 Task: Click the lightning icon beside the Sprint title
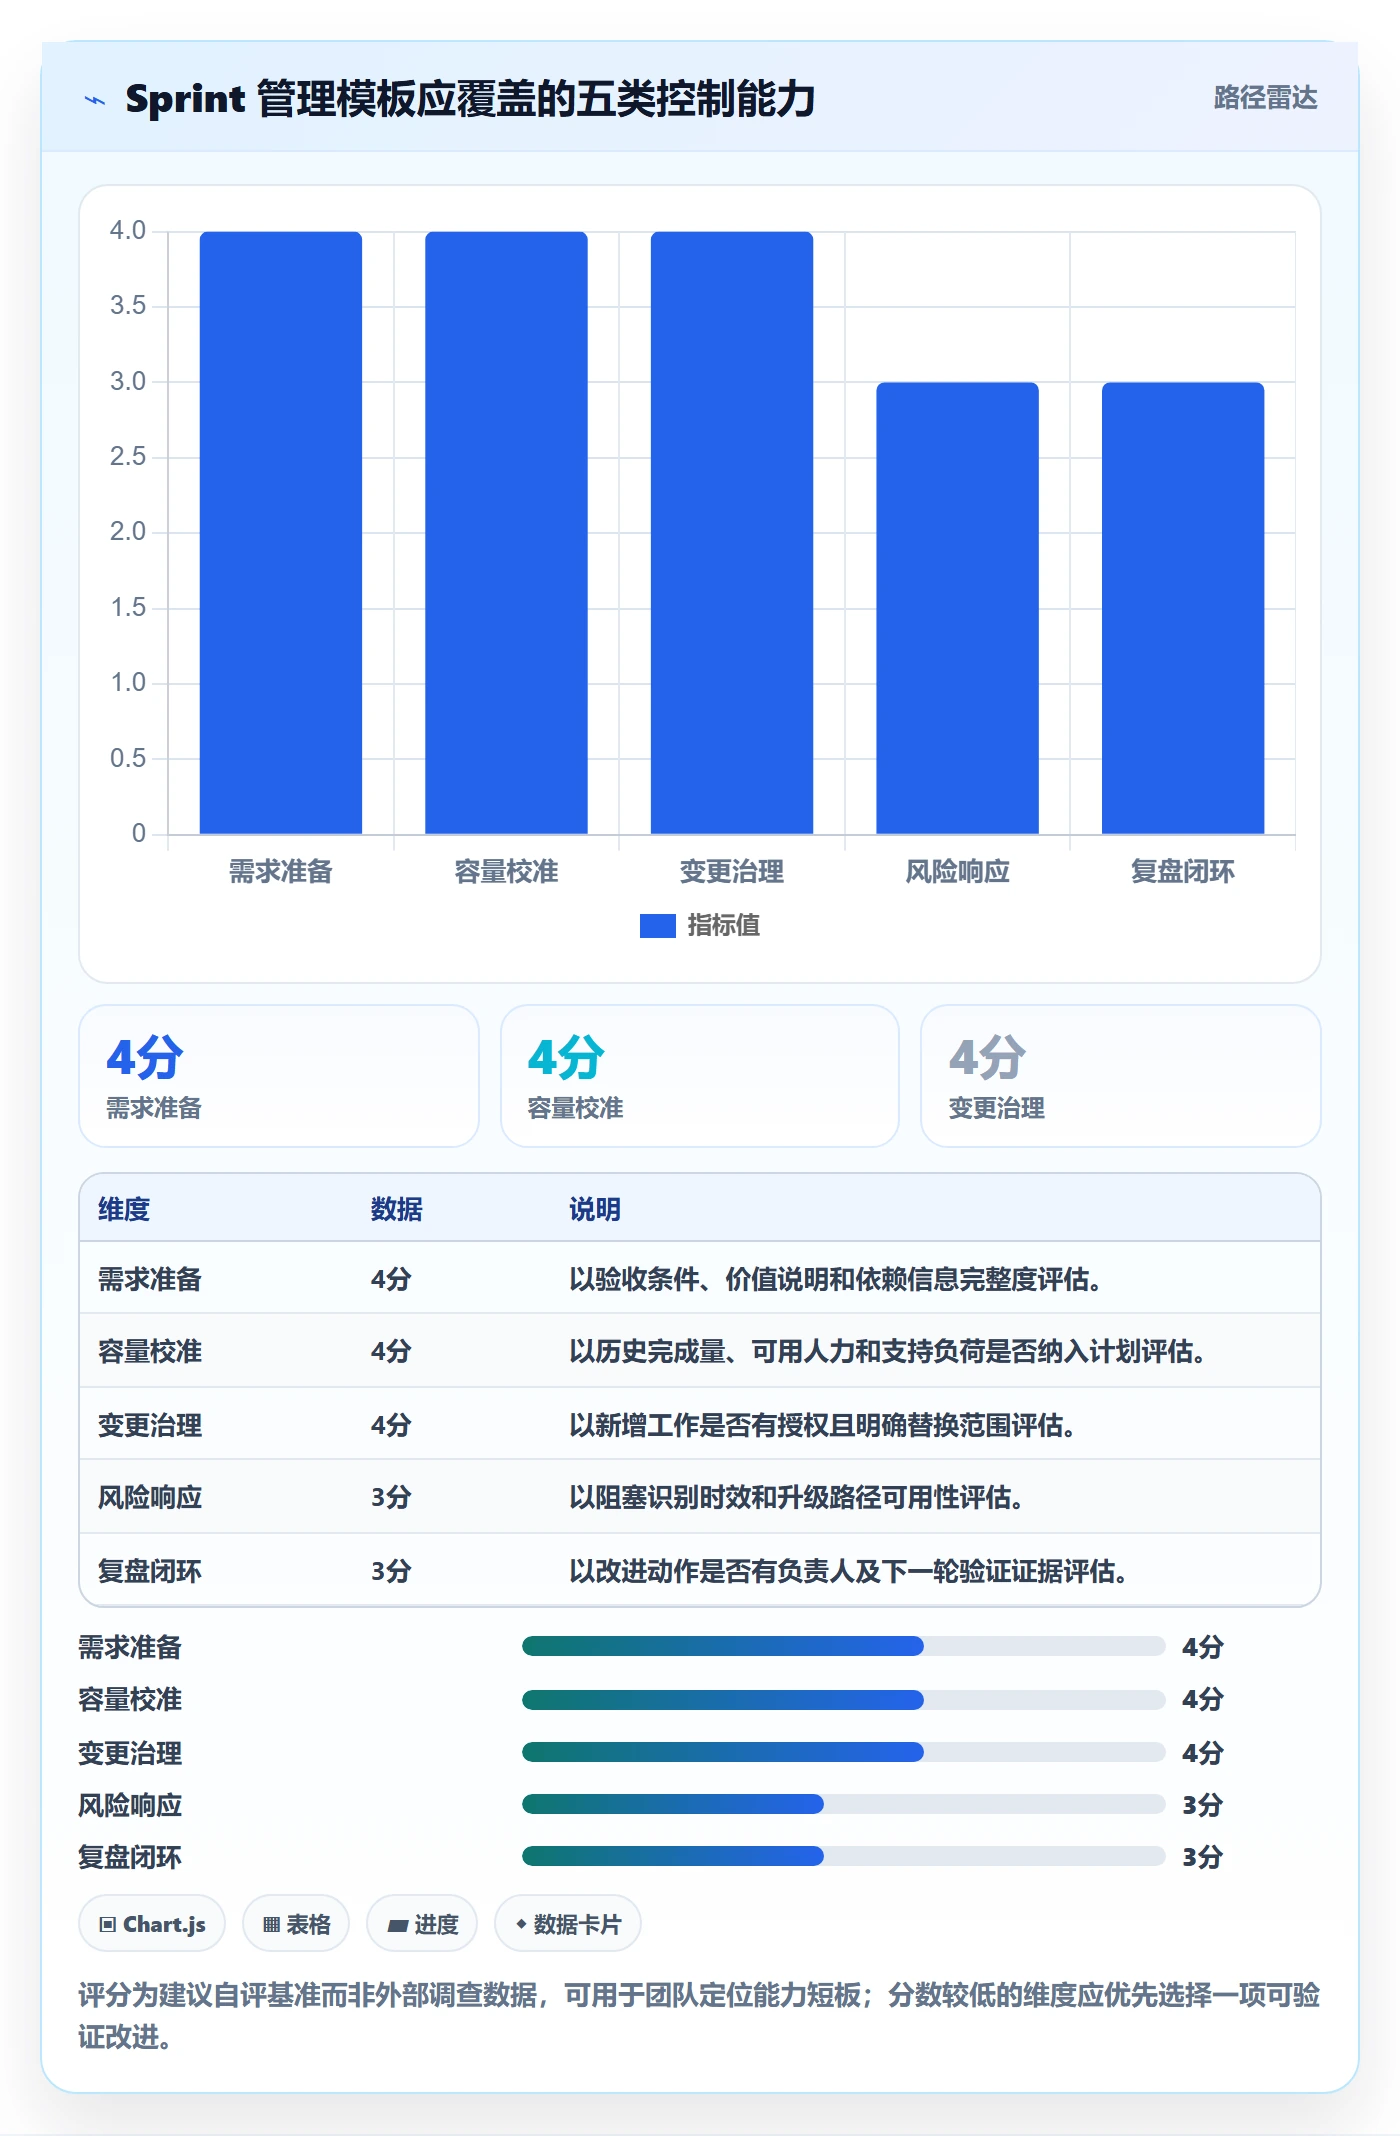click(x=95, y=100)
